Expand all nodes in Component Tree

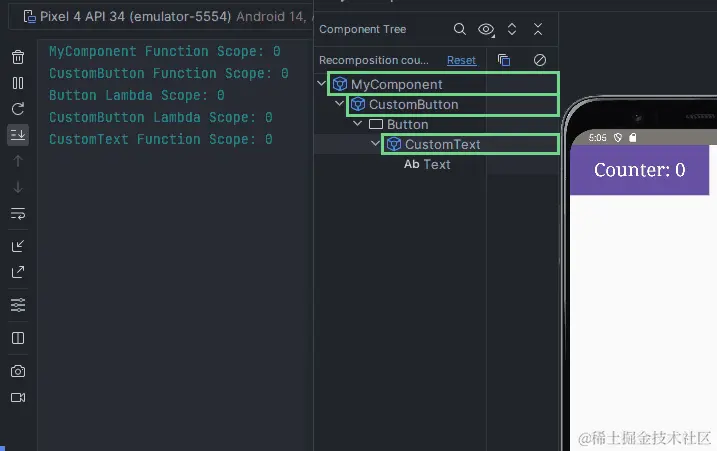click(512, 29)
